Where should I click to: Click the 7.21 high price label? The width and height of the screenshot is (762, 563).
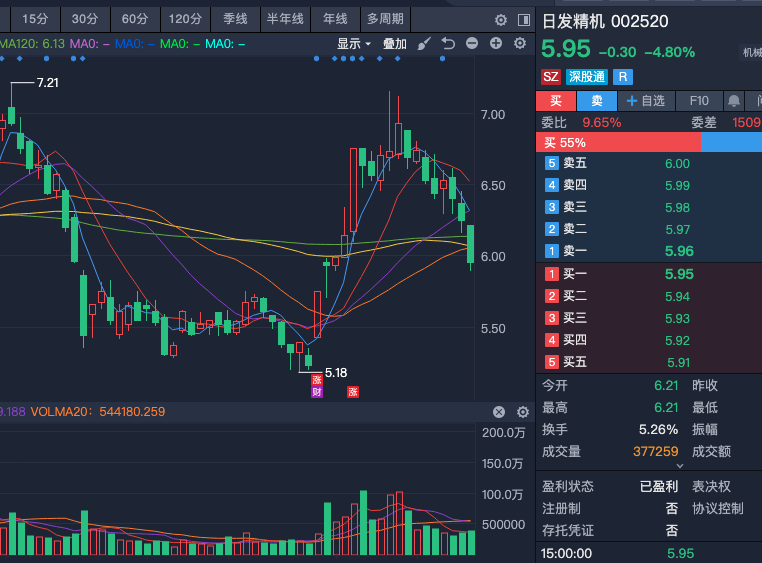point(48,83)
